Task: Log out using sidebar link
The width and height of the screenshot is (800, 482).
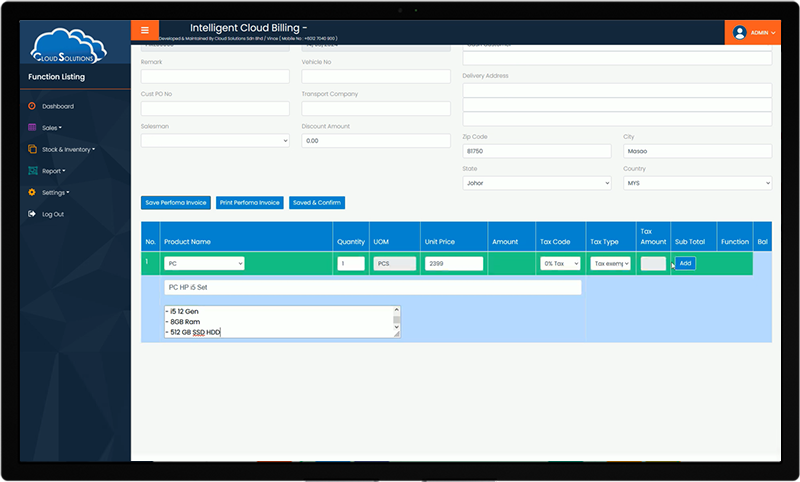Action: click(x=53, y=214)
